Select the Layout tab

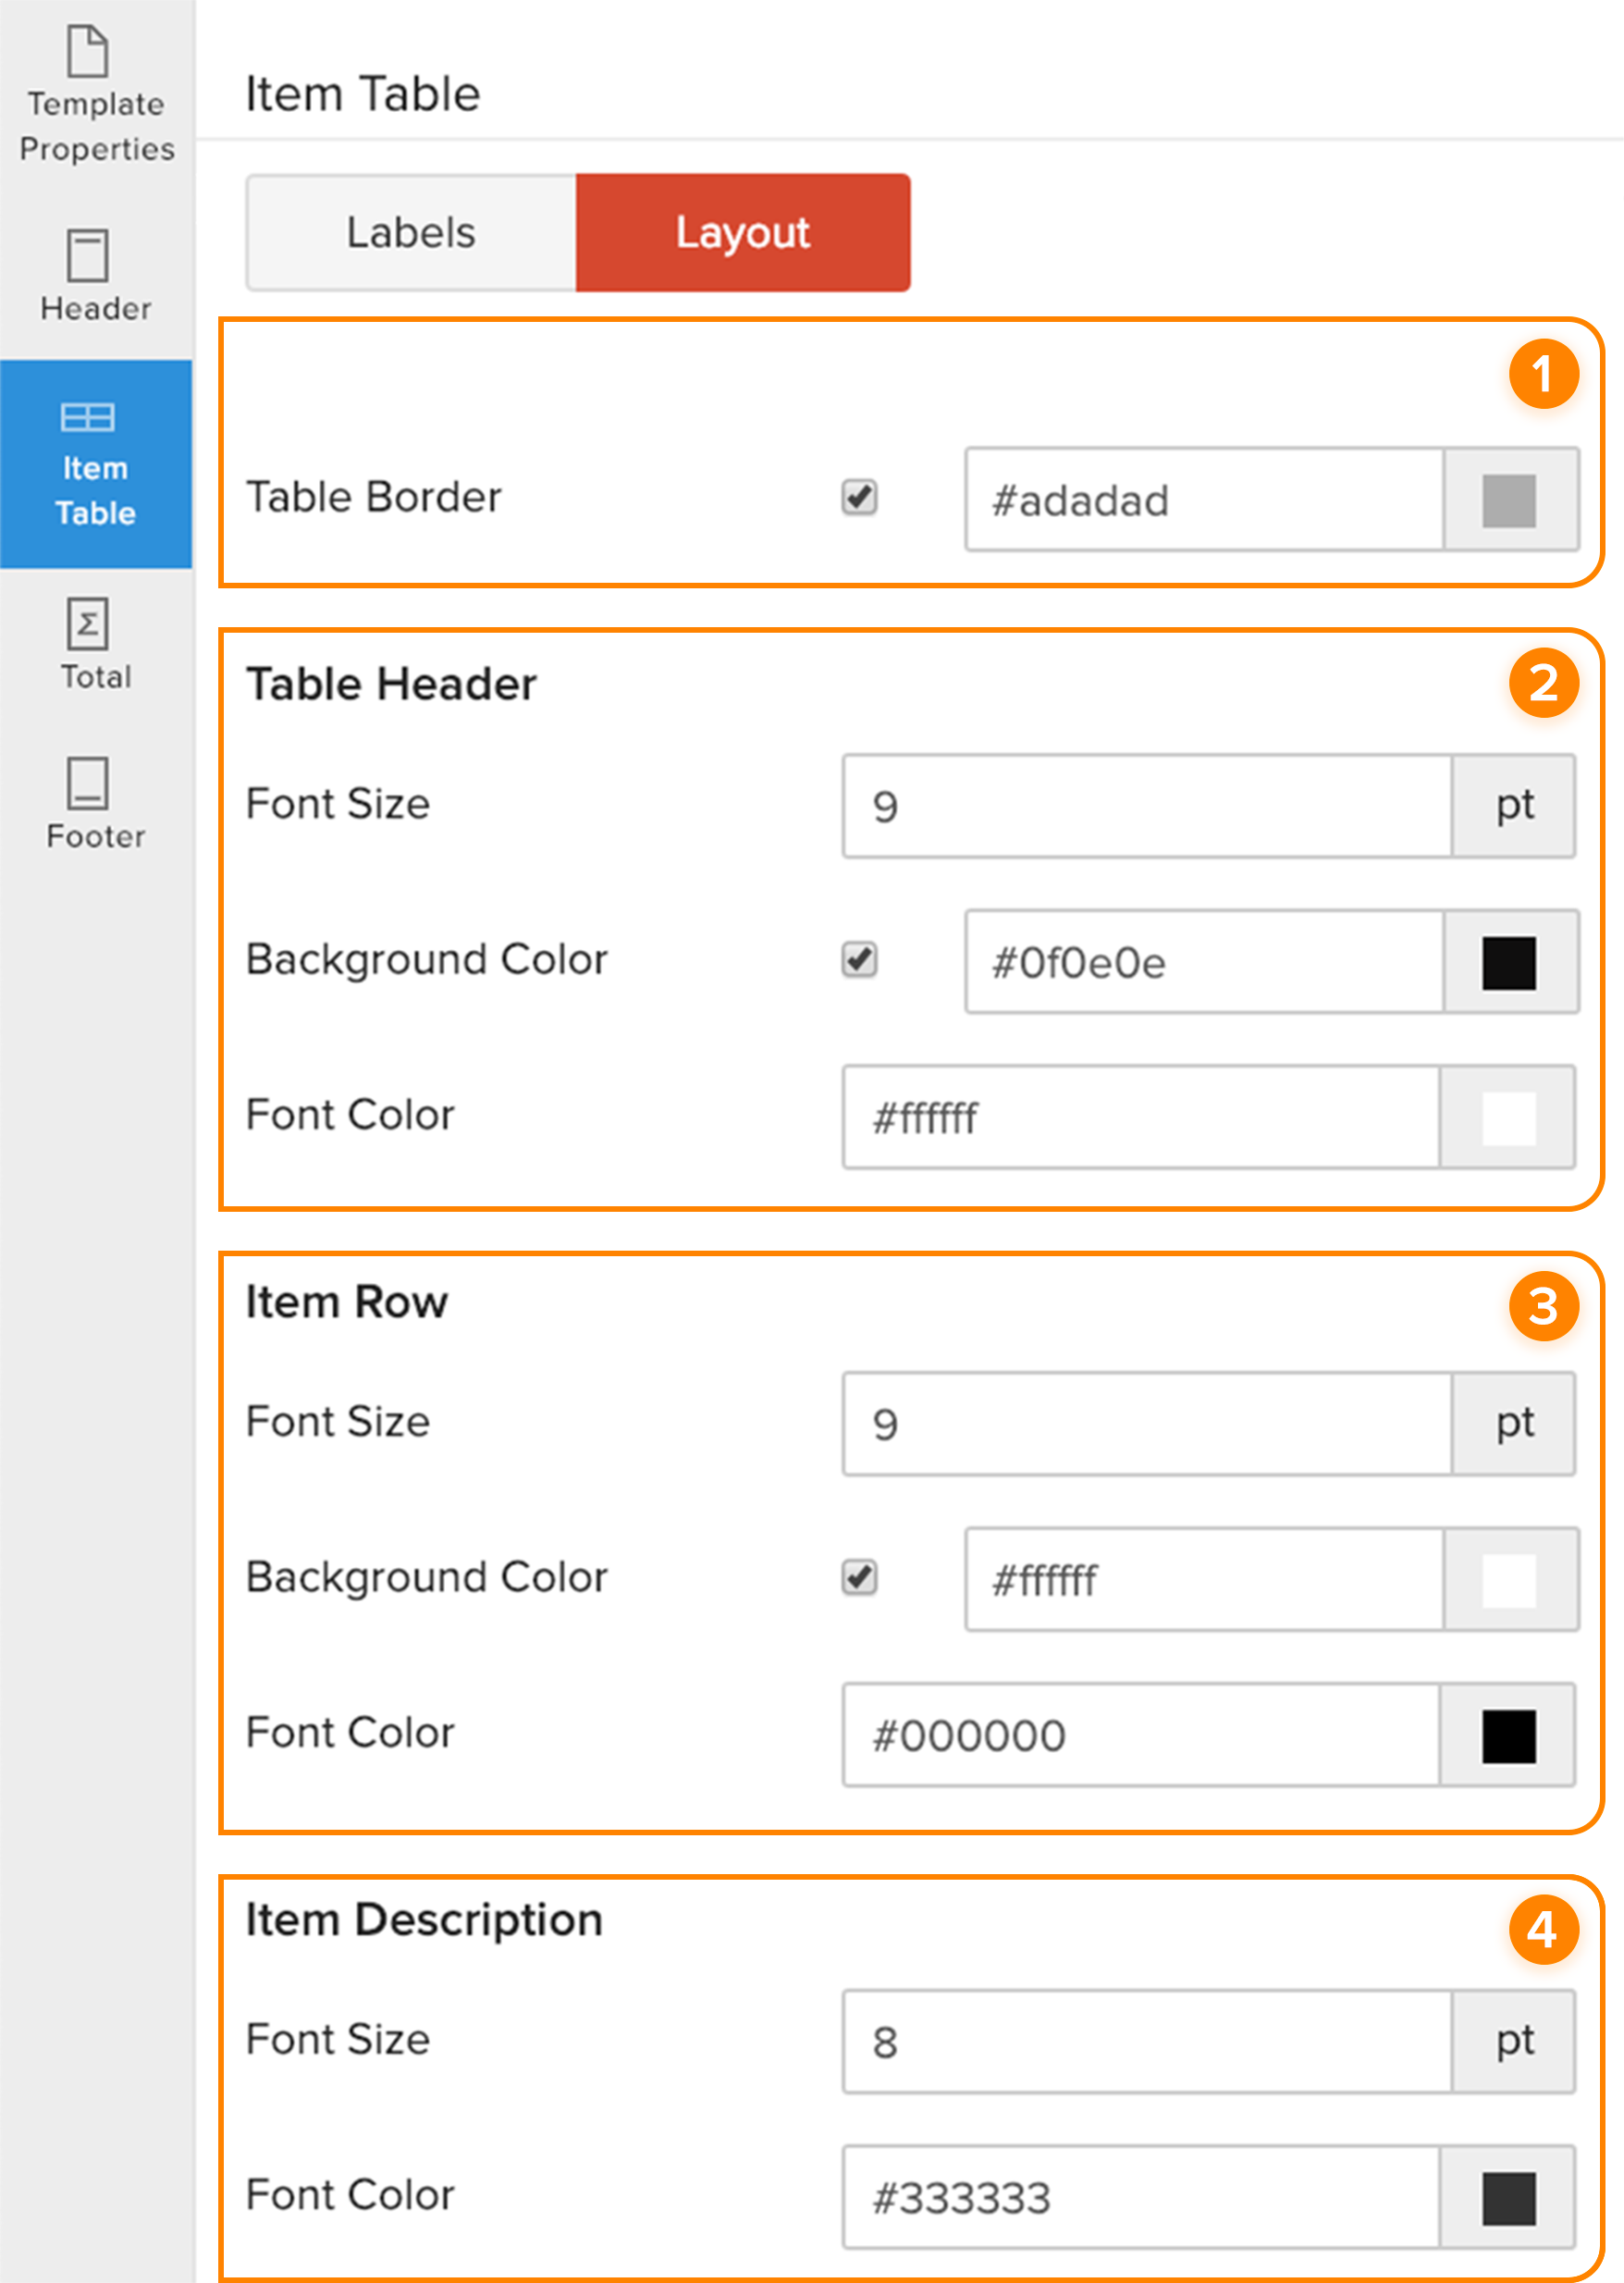click(742, 233)
